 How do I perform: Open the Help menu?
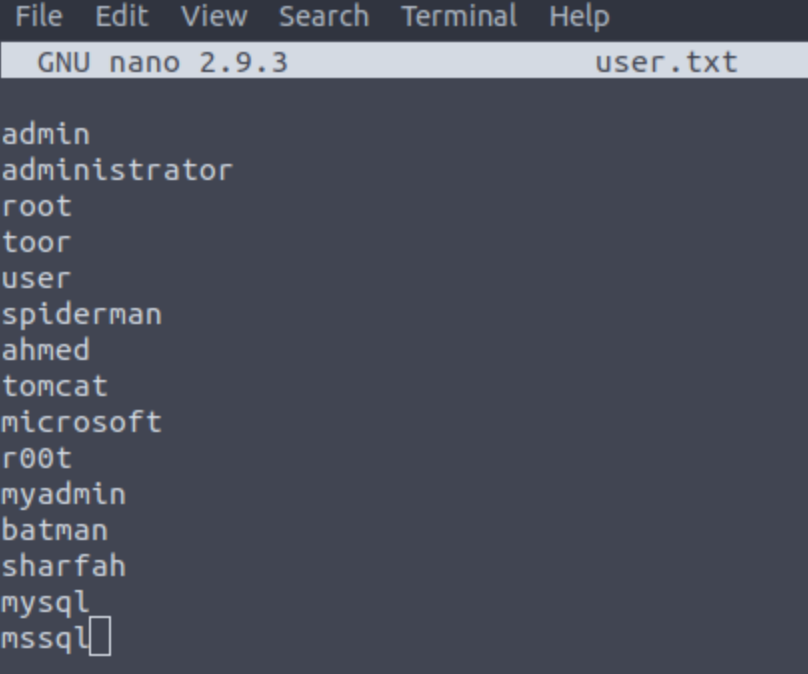click(x=580, y=16)
